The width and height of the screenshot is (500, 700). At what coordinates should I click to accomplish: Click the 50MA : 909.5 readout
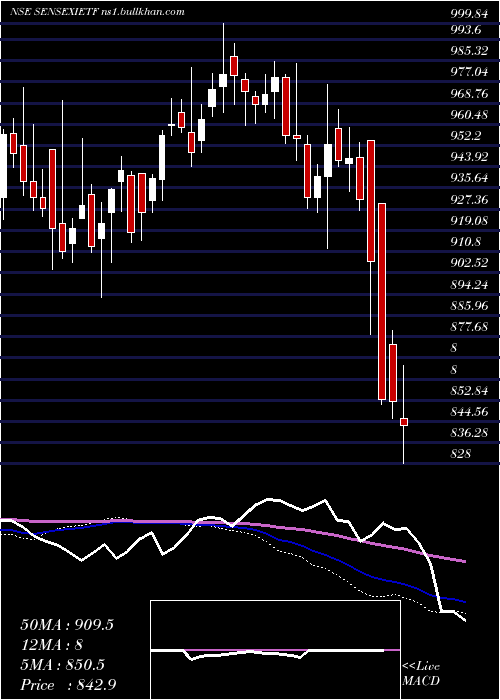click(x=67, y=625)
